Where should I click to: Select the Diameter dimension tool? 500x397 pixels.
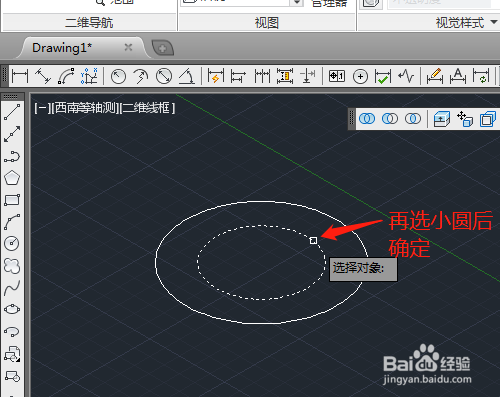[164, 76]
